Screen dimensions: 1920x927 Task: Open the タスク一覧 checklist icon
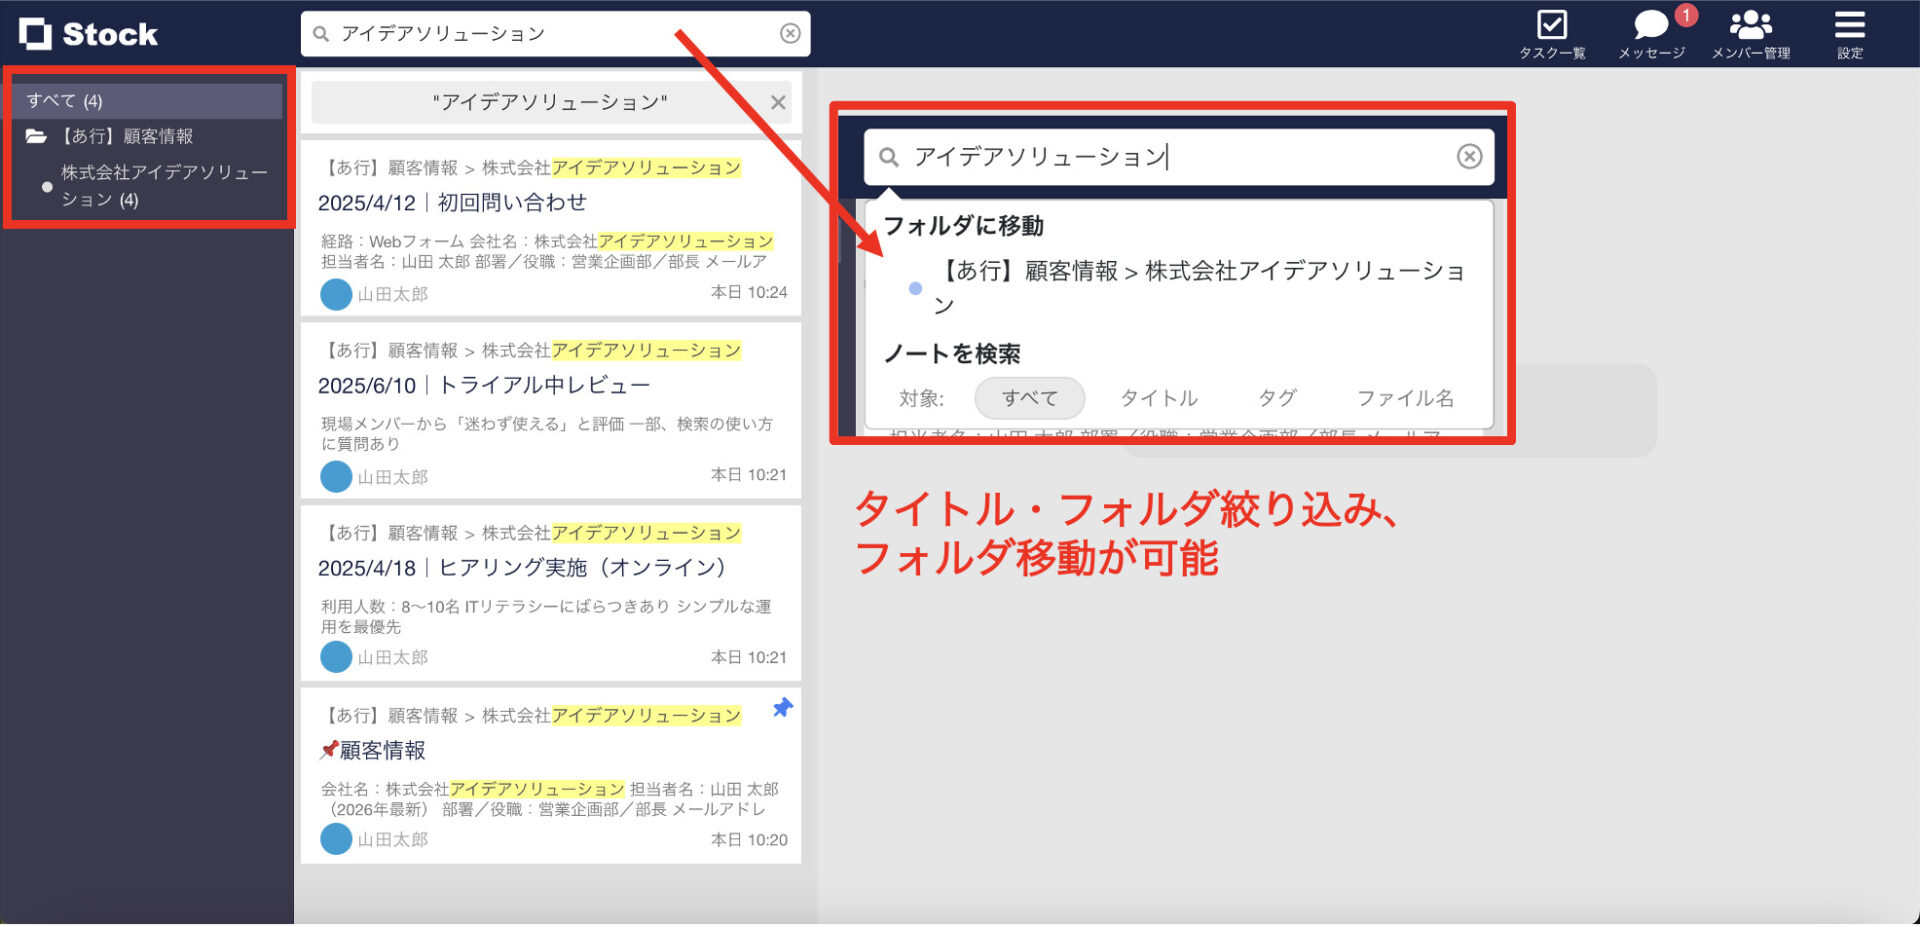pos(1551,24)
